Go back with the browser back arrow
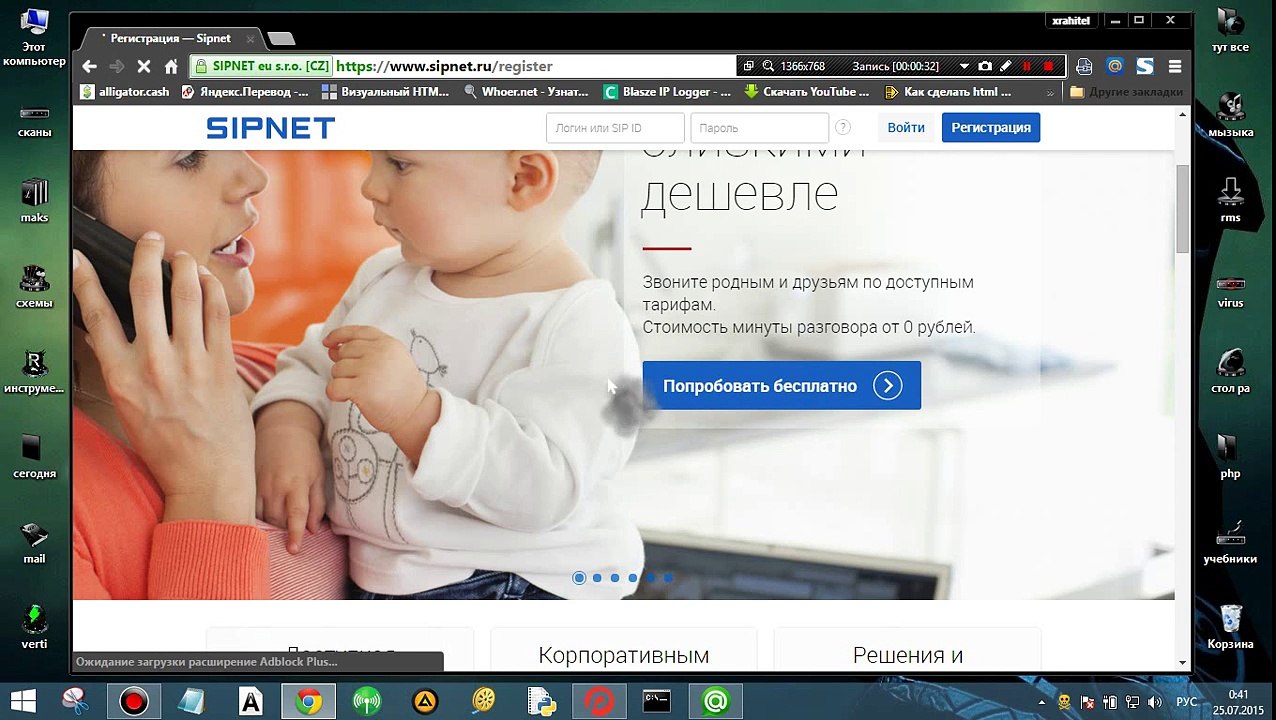Viewport: 1276px width, 720px height. [x=89, y=66]
